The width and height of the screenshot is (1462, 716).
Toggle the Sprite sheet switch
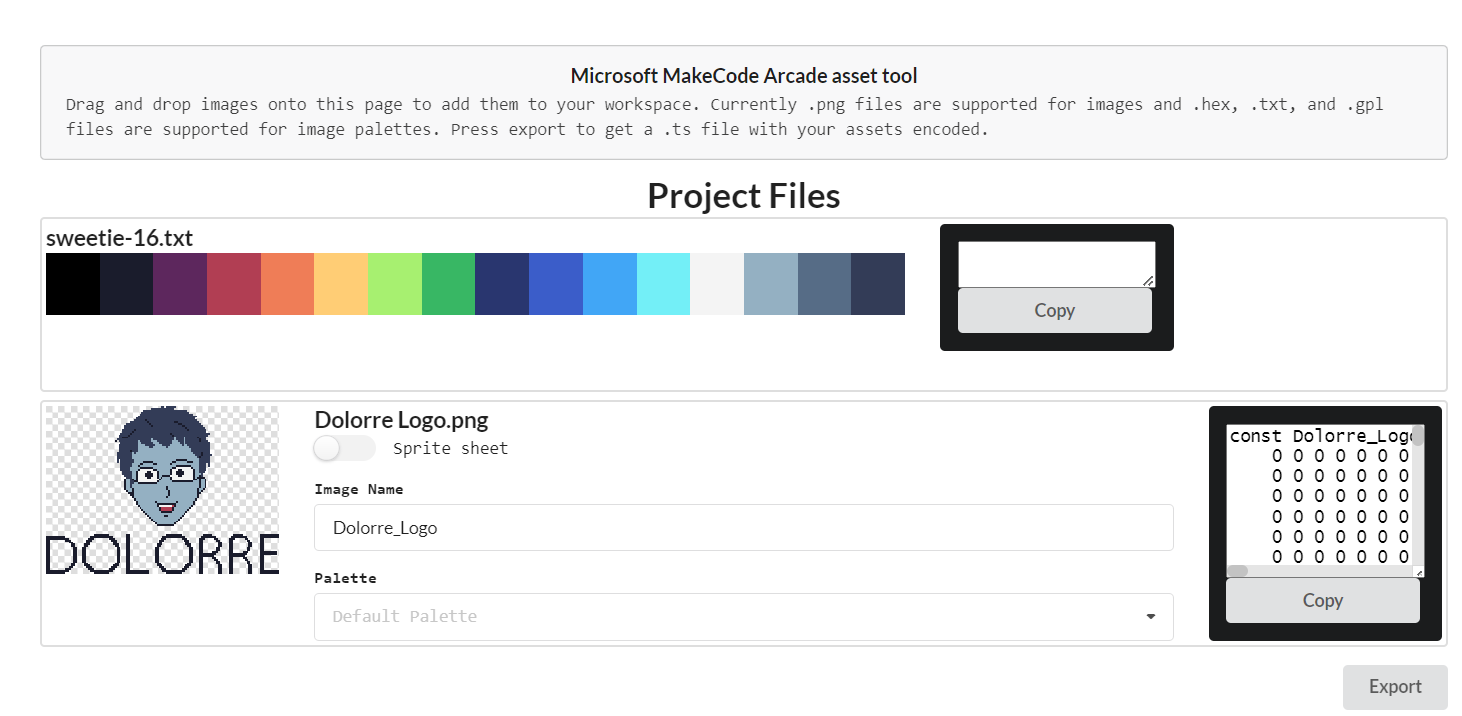click(x=344, y=448)
